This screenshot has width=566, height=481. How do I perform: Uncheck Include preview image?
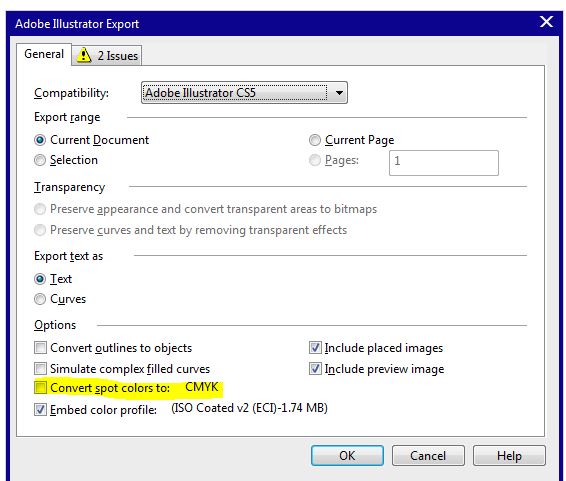(x=315, y=369)
